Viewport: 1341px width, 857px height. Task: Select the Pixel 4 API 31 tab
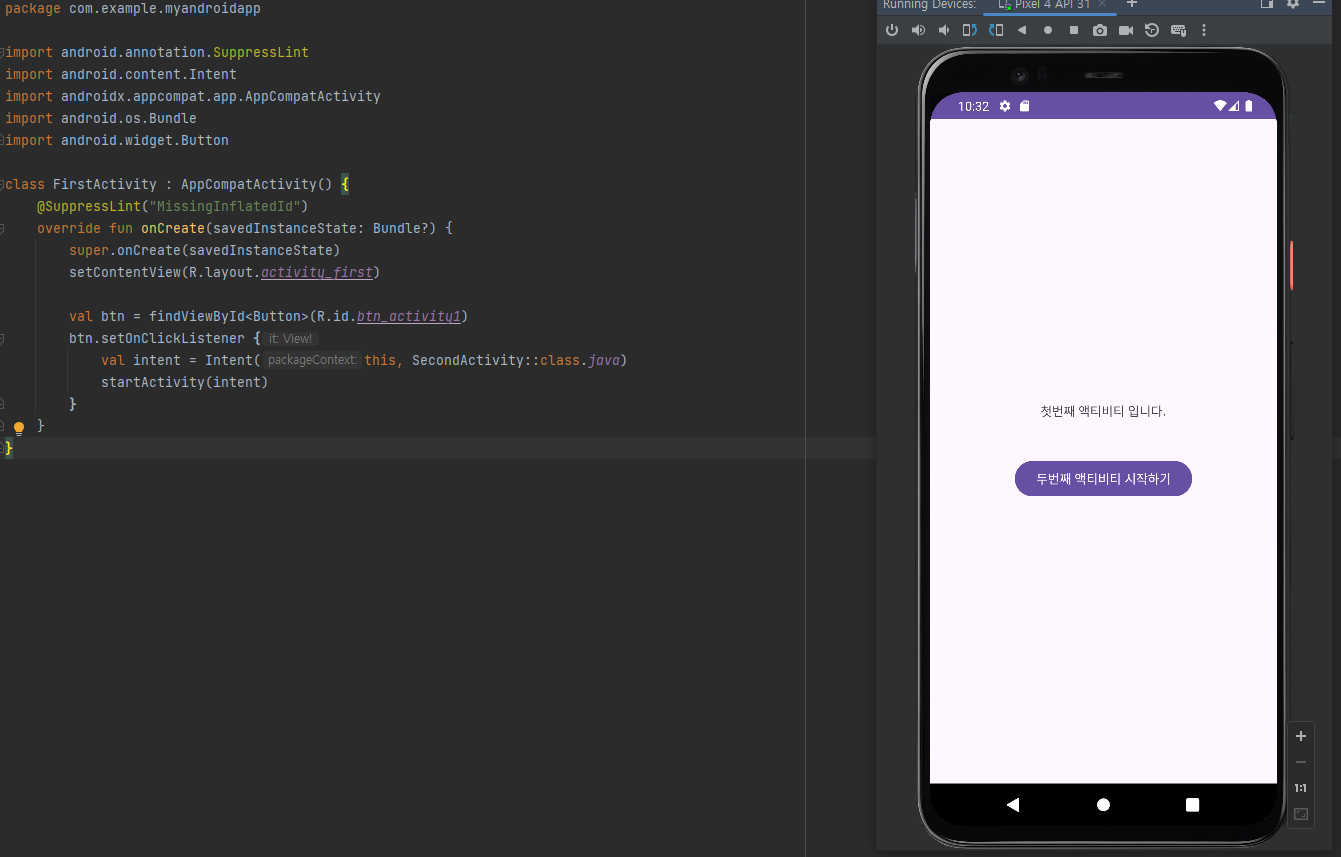point(1044,5)
